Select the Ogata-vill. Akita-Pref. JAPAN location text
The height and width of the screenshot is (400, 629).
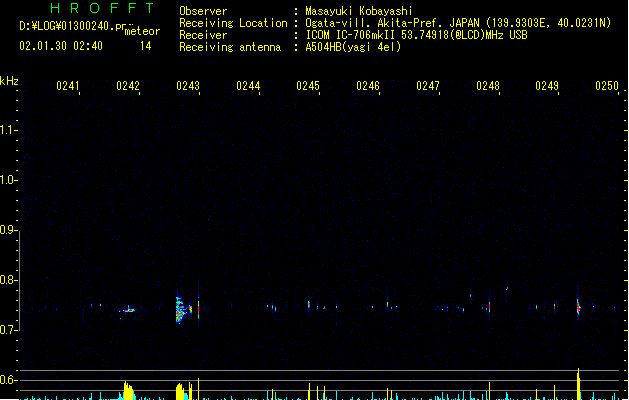point(392,23)
